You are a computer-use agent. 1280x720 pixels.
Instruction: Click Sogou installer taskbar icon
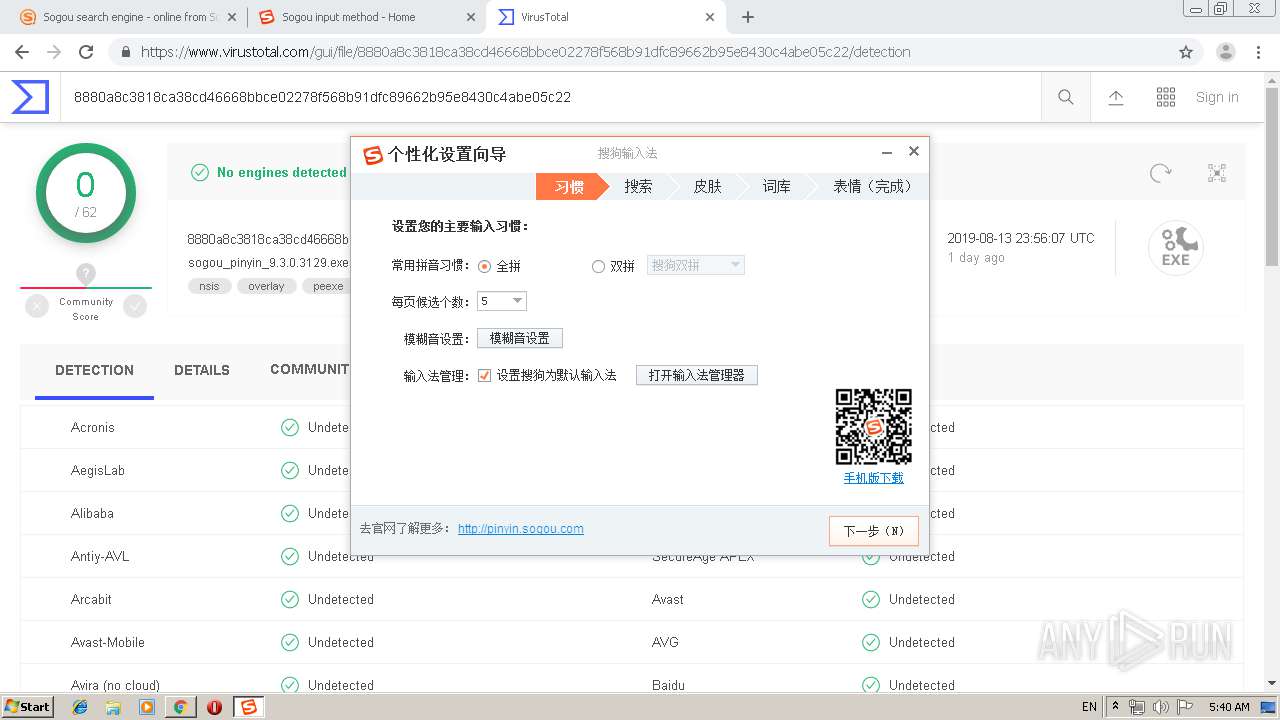coord(248,707)
